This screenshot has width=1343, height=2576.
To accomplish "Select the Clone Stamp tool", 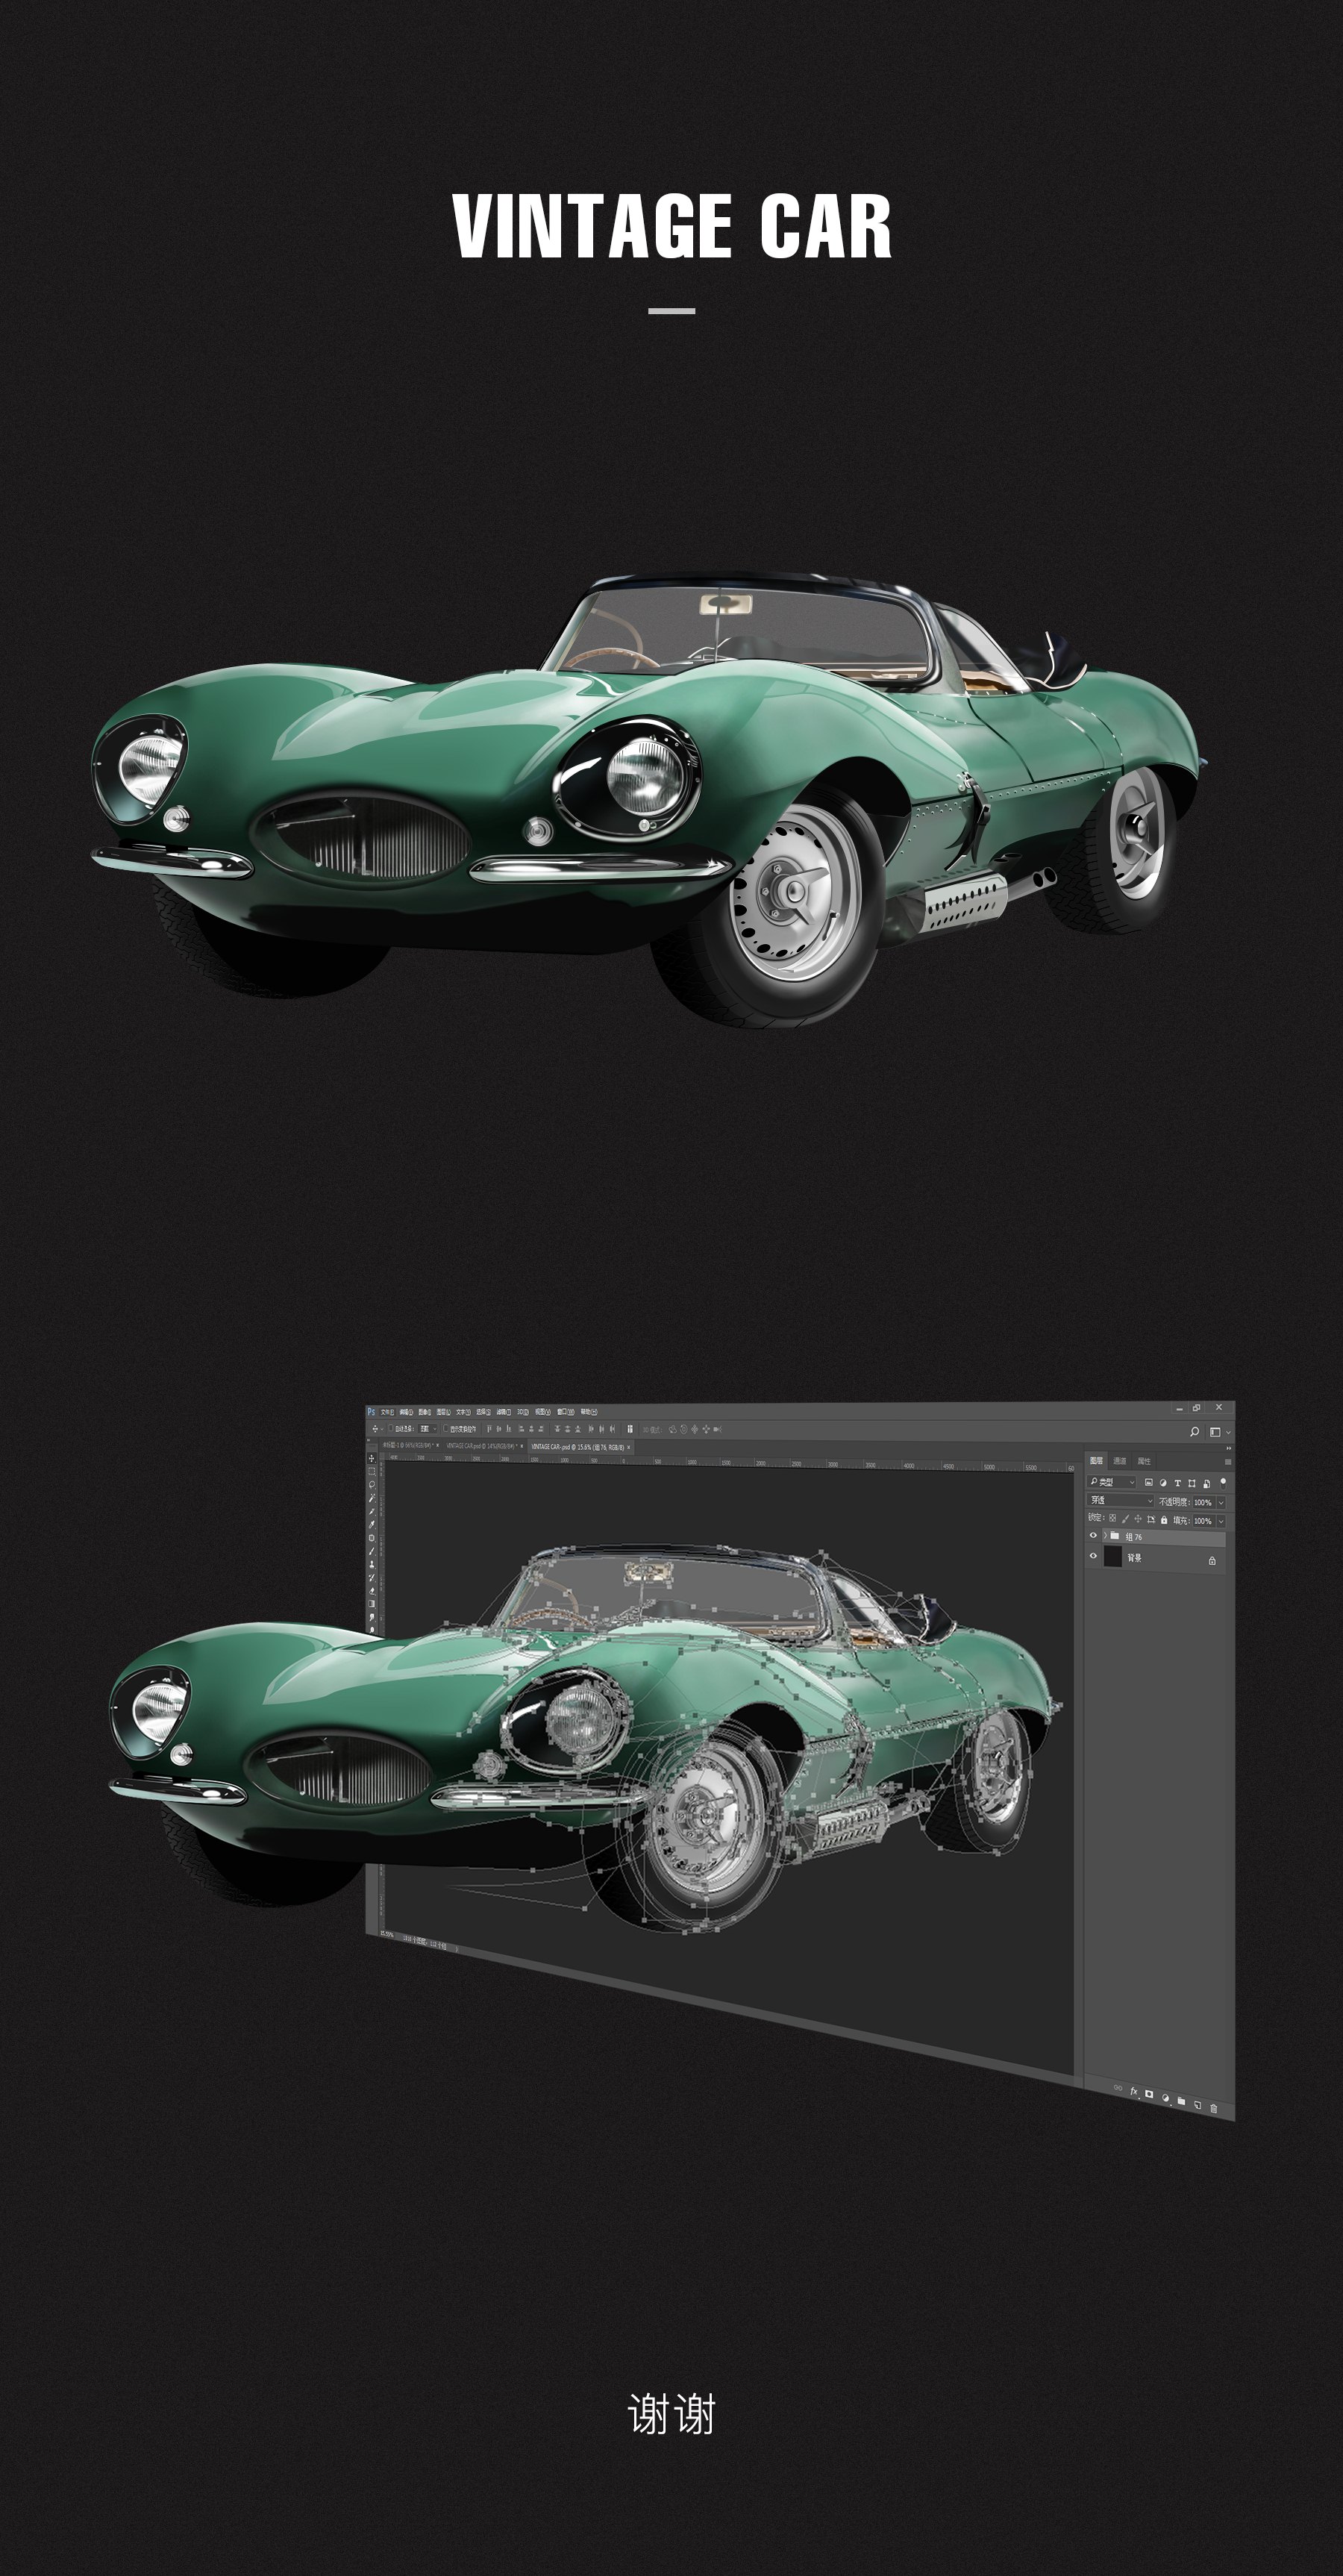I will 372,1564.
